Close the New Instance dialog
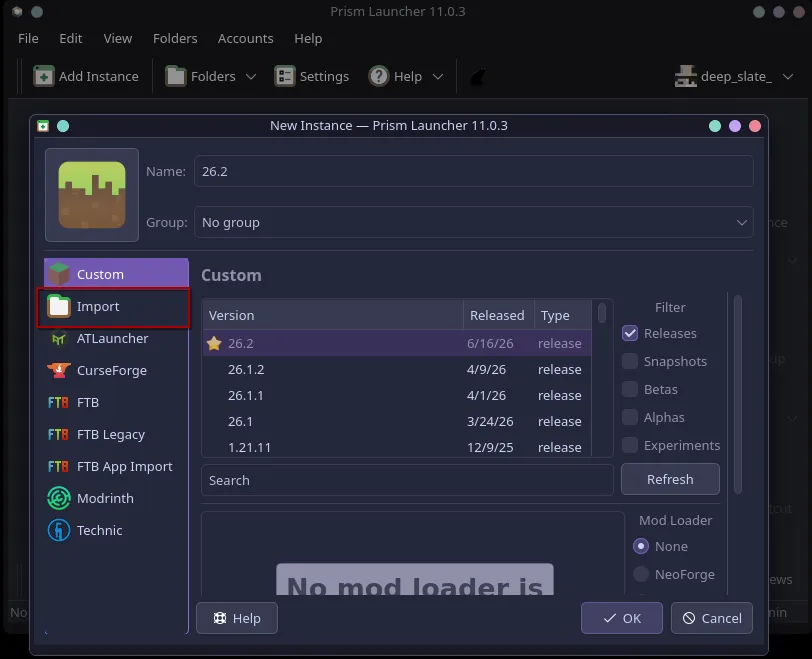This screenshot has height=659, width=812. tap(755, 126)
